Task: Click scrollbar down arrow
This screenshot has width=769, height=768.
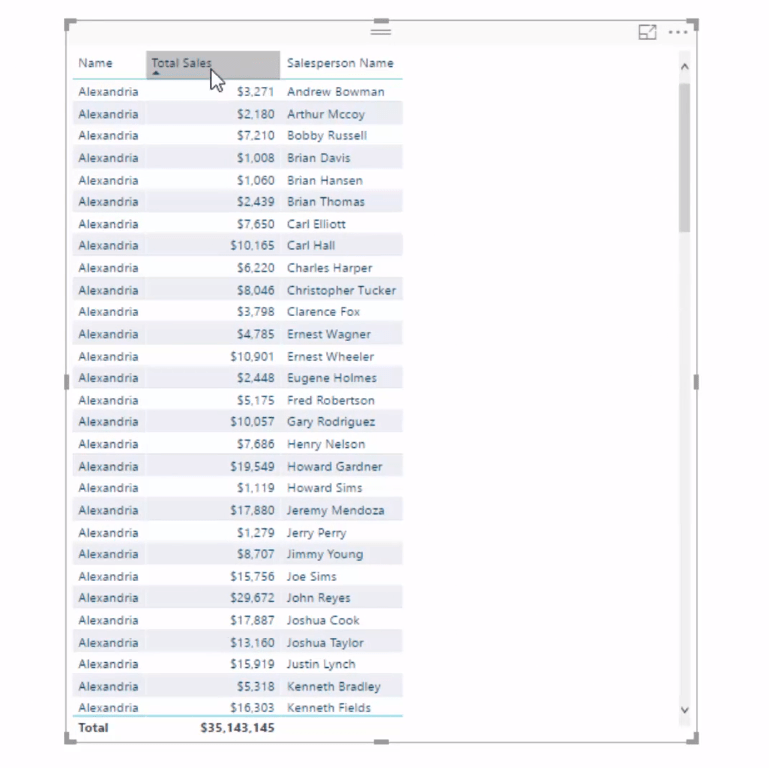Action: [685, 710]
